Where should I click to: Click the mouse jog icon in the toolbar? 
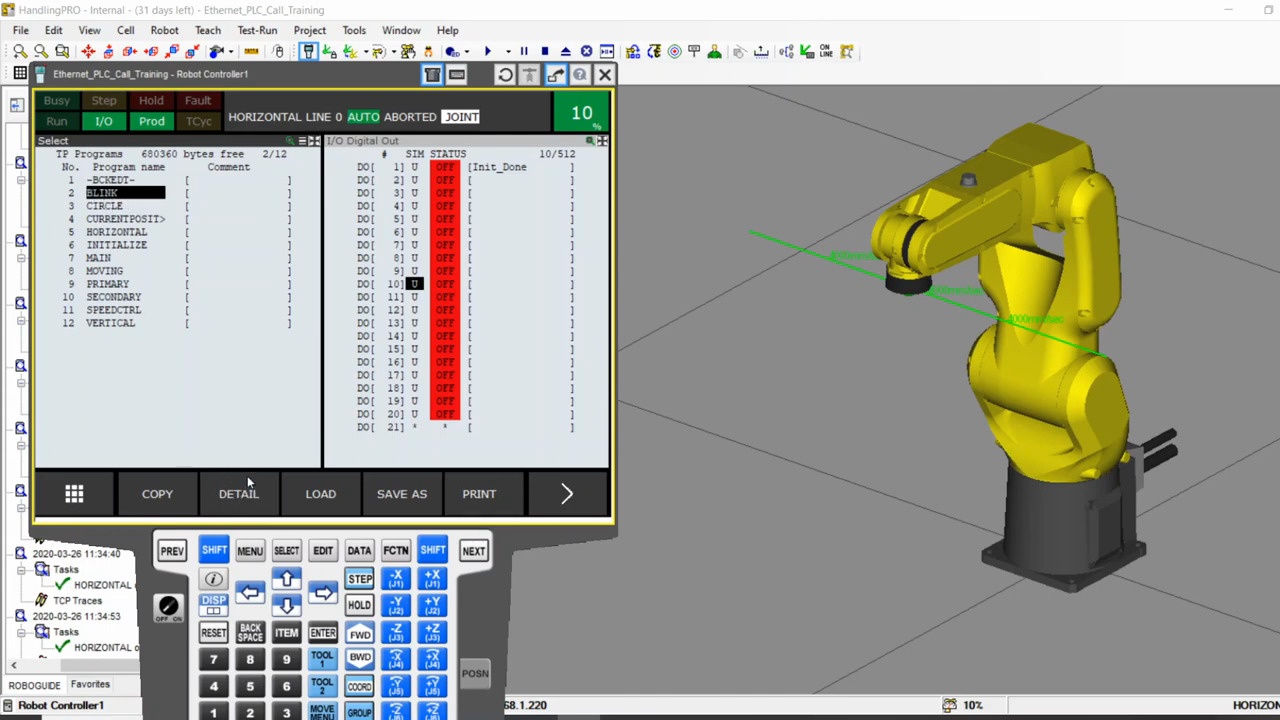(x=279, y=52)
